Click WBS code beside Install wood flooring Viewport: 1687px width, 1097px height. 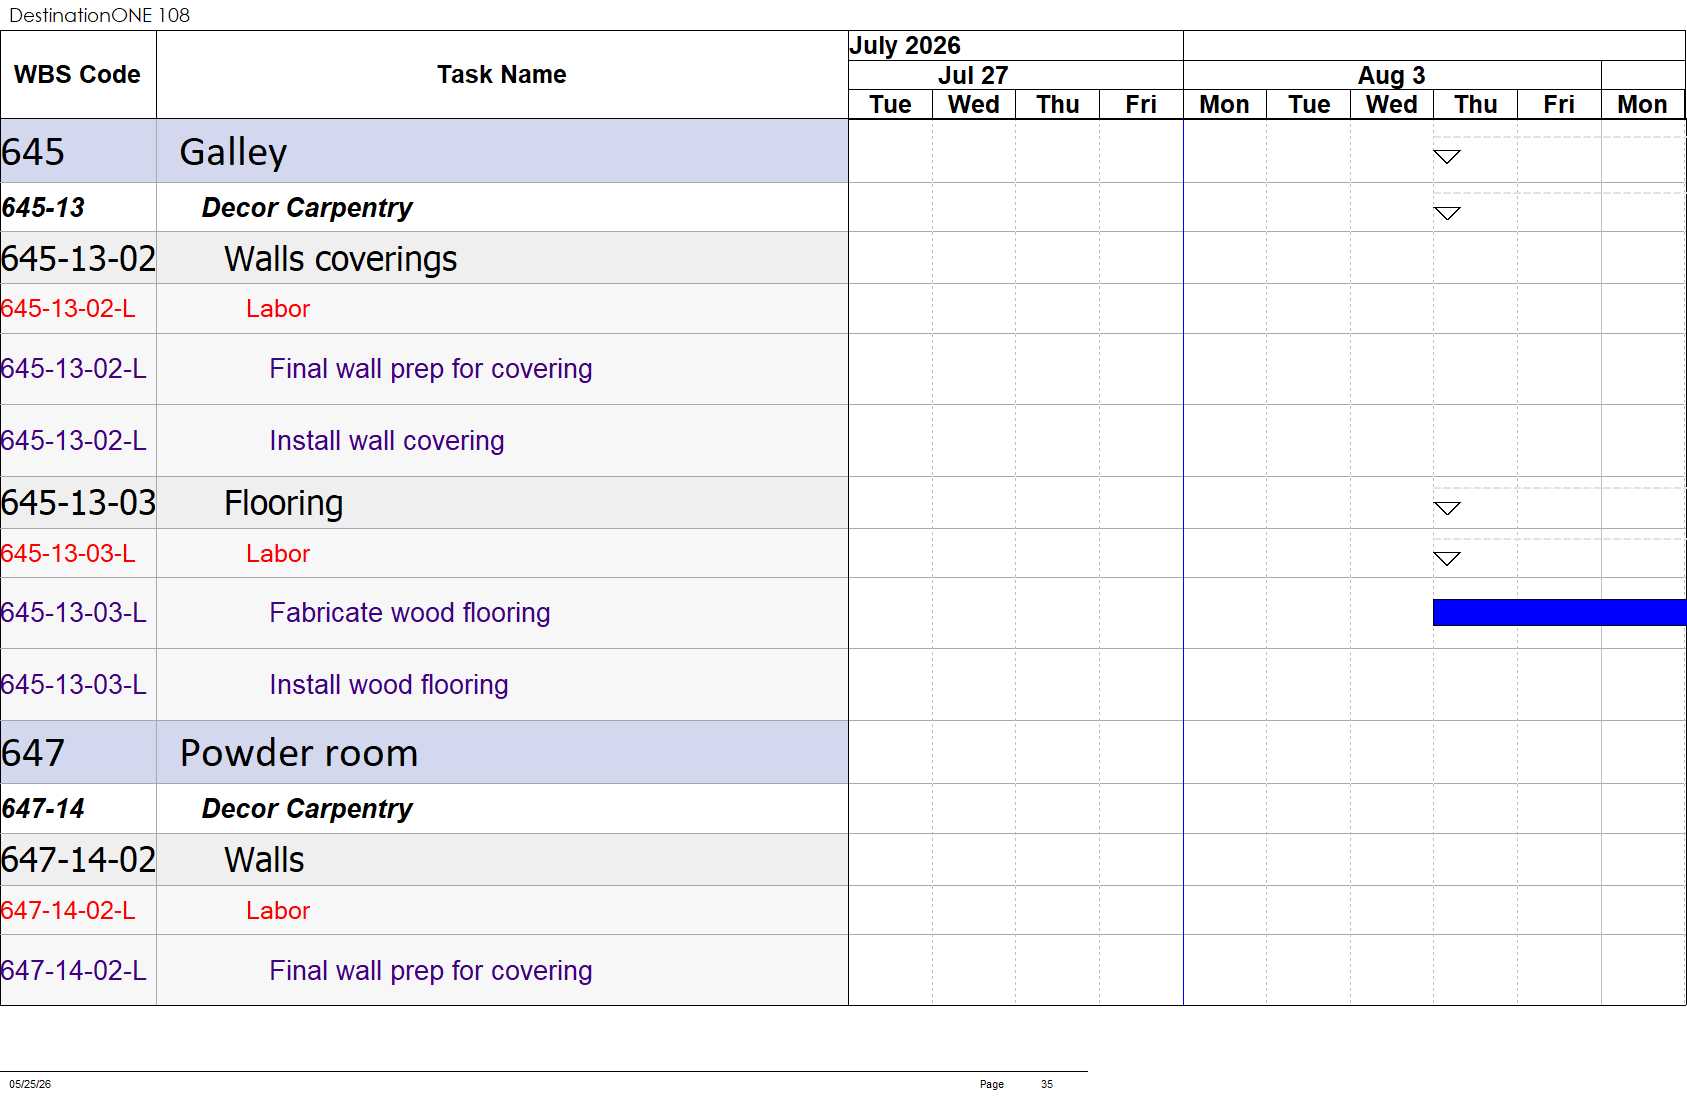[74, 685]
